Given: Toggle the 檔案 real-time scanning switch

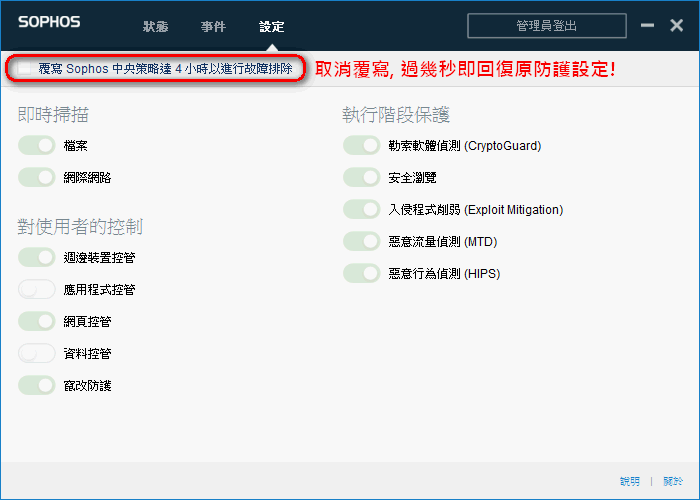Looking at the screenshot, I should point(37,146).
